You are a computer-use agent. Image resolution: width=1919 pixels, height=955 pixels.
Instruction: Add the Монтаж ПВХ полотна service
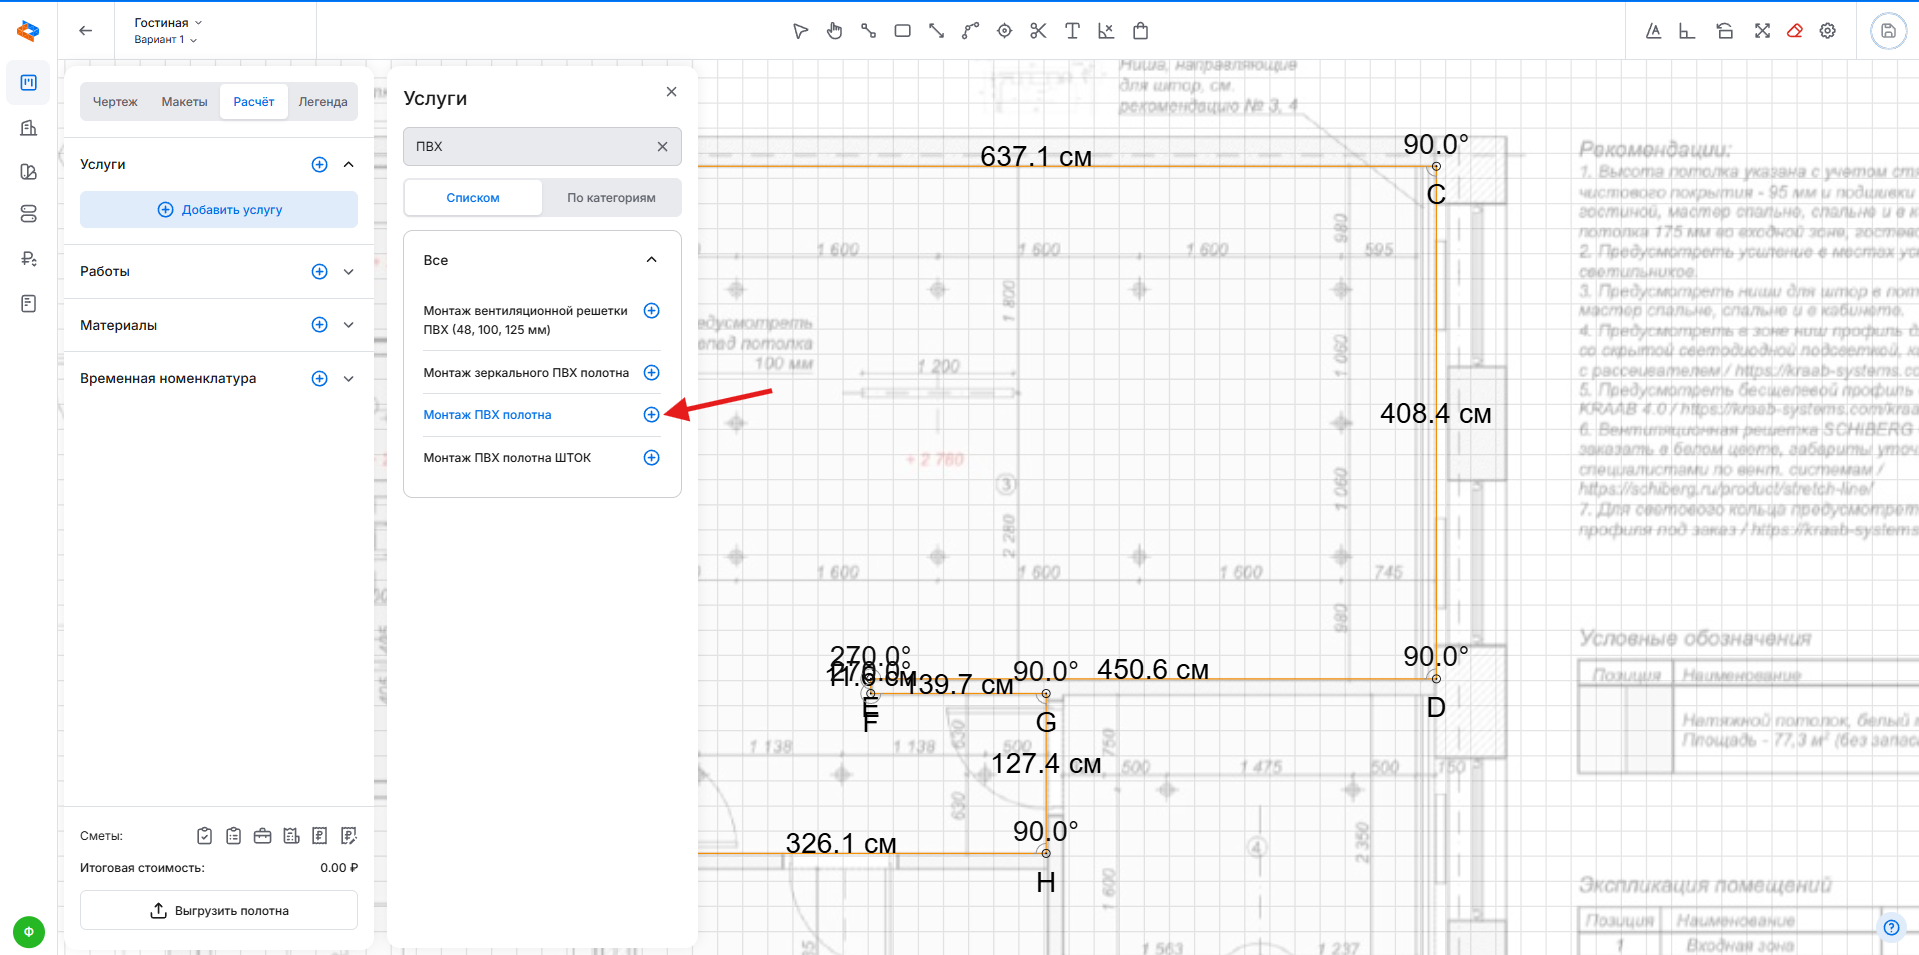(x=651, y=415)
